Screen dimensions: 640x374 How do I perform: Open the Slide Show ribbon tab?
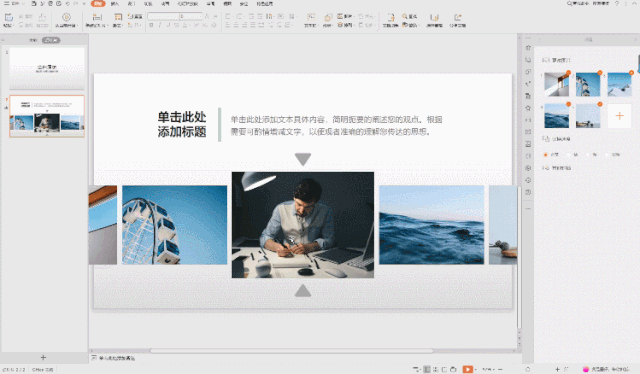188,4
